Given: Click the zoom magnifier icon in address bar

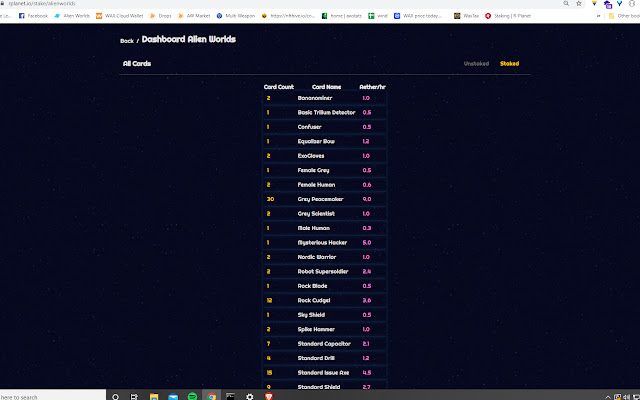Looking at the screenshot, I should [x=566, y=3].
